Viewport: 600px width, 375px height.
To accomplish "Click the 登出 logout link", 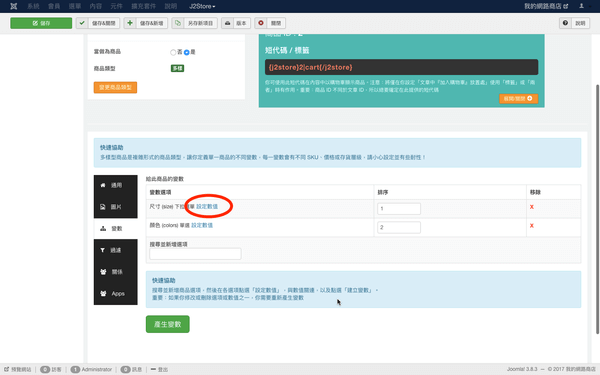I will (160, 369).
